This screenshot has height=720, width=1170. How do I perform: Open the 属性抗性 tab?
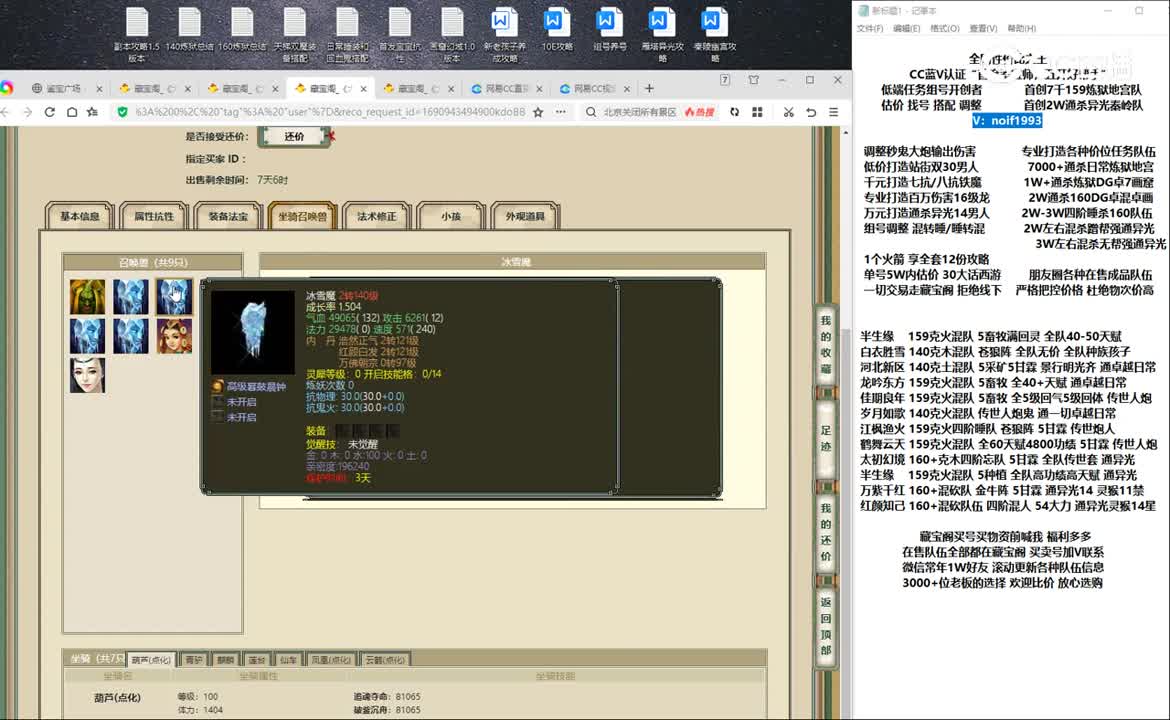(x=154, y=216)
